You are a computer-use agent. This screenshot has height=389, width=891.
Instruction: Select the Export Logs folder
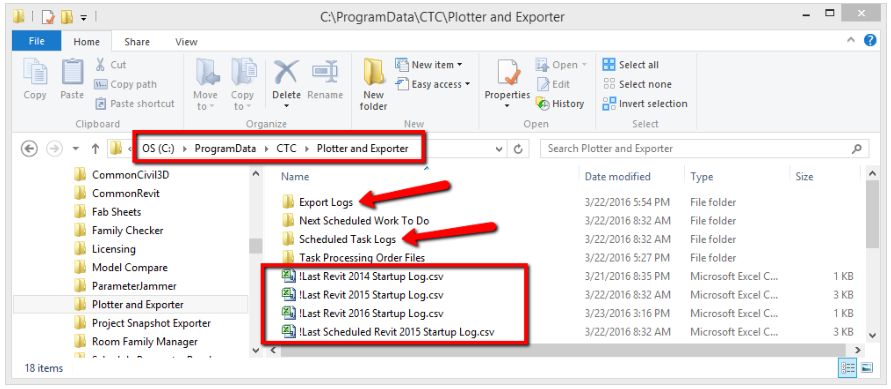pyautogui.click(x=326, y=202)
